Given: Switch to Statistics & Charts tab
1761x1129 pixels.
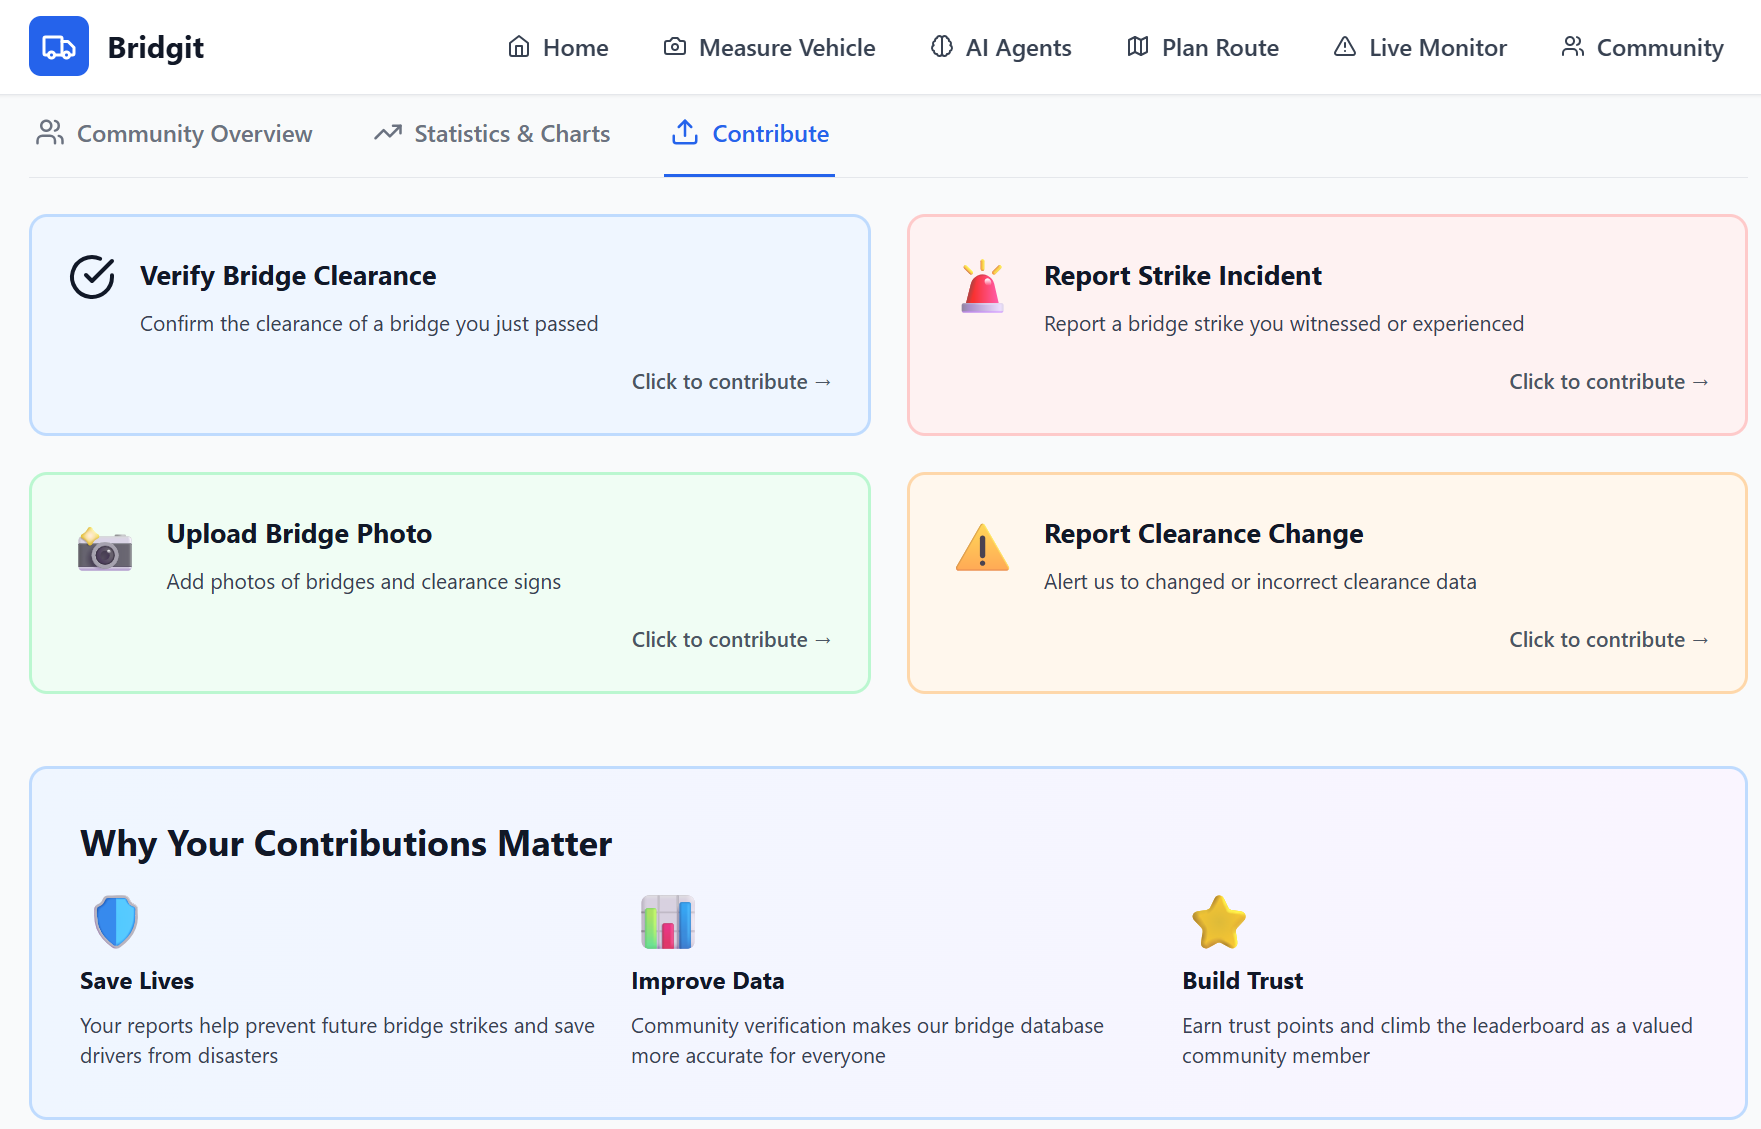Looking at the screenshot, I should click(x=492, y=133).
